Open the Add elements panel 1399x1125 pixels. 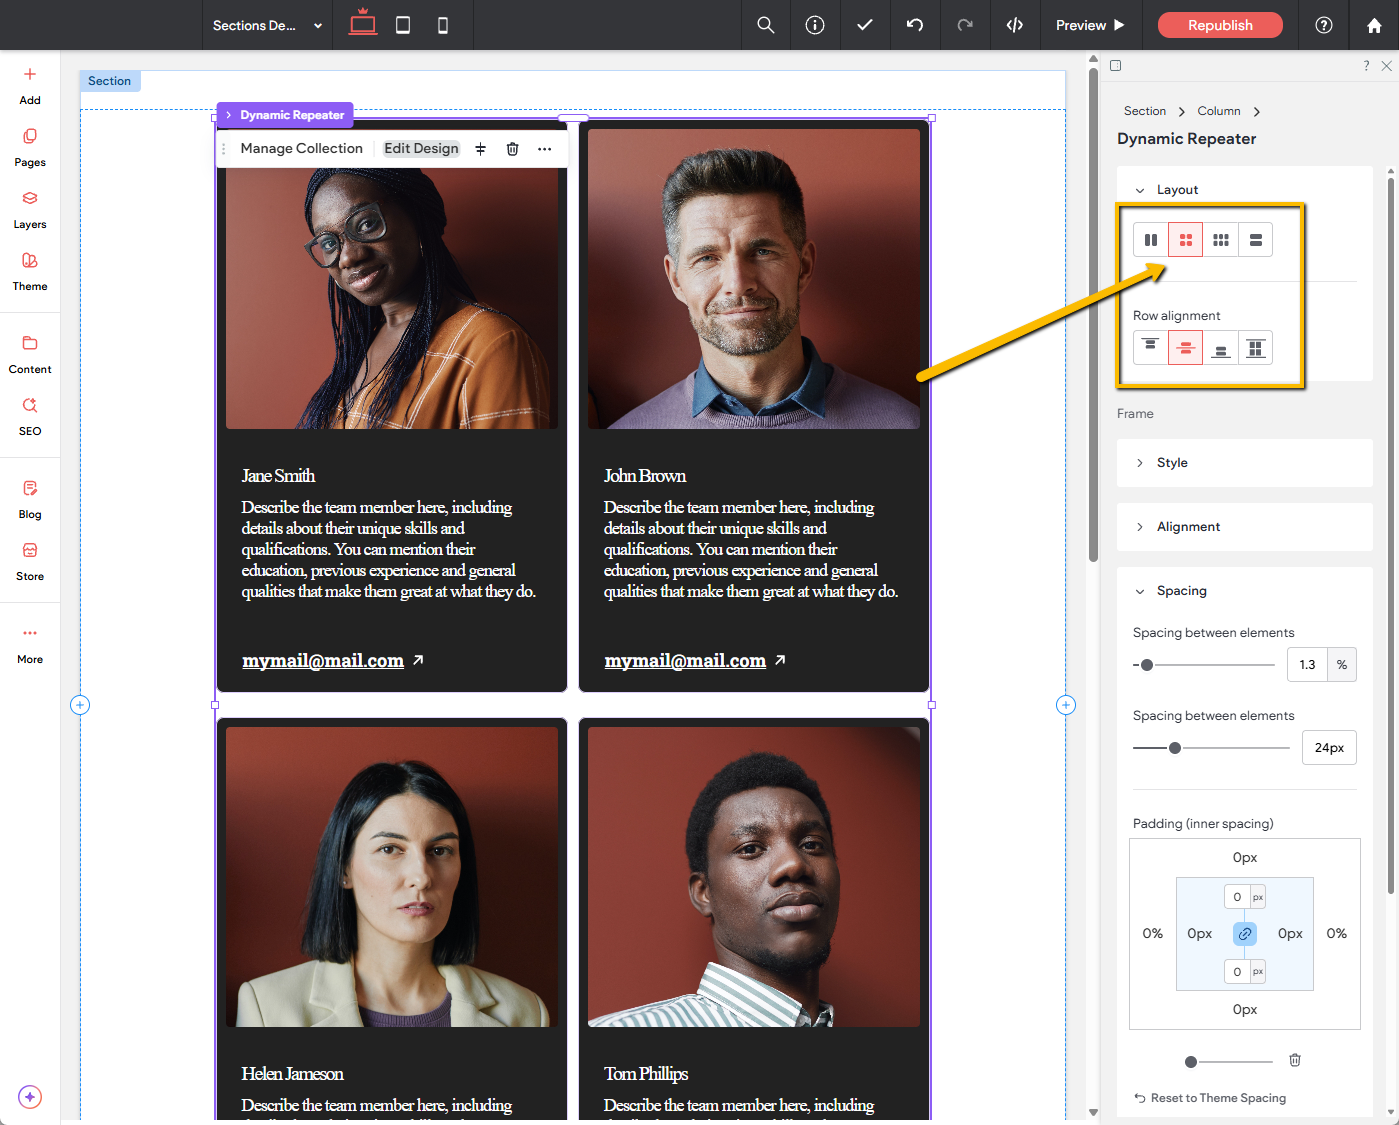30,86
